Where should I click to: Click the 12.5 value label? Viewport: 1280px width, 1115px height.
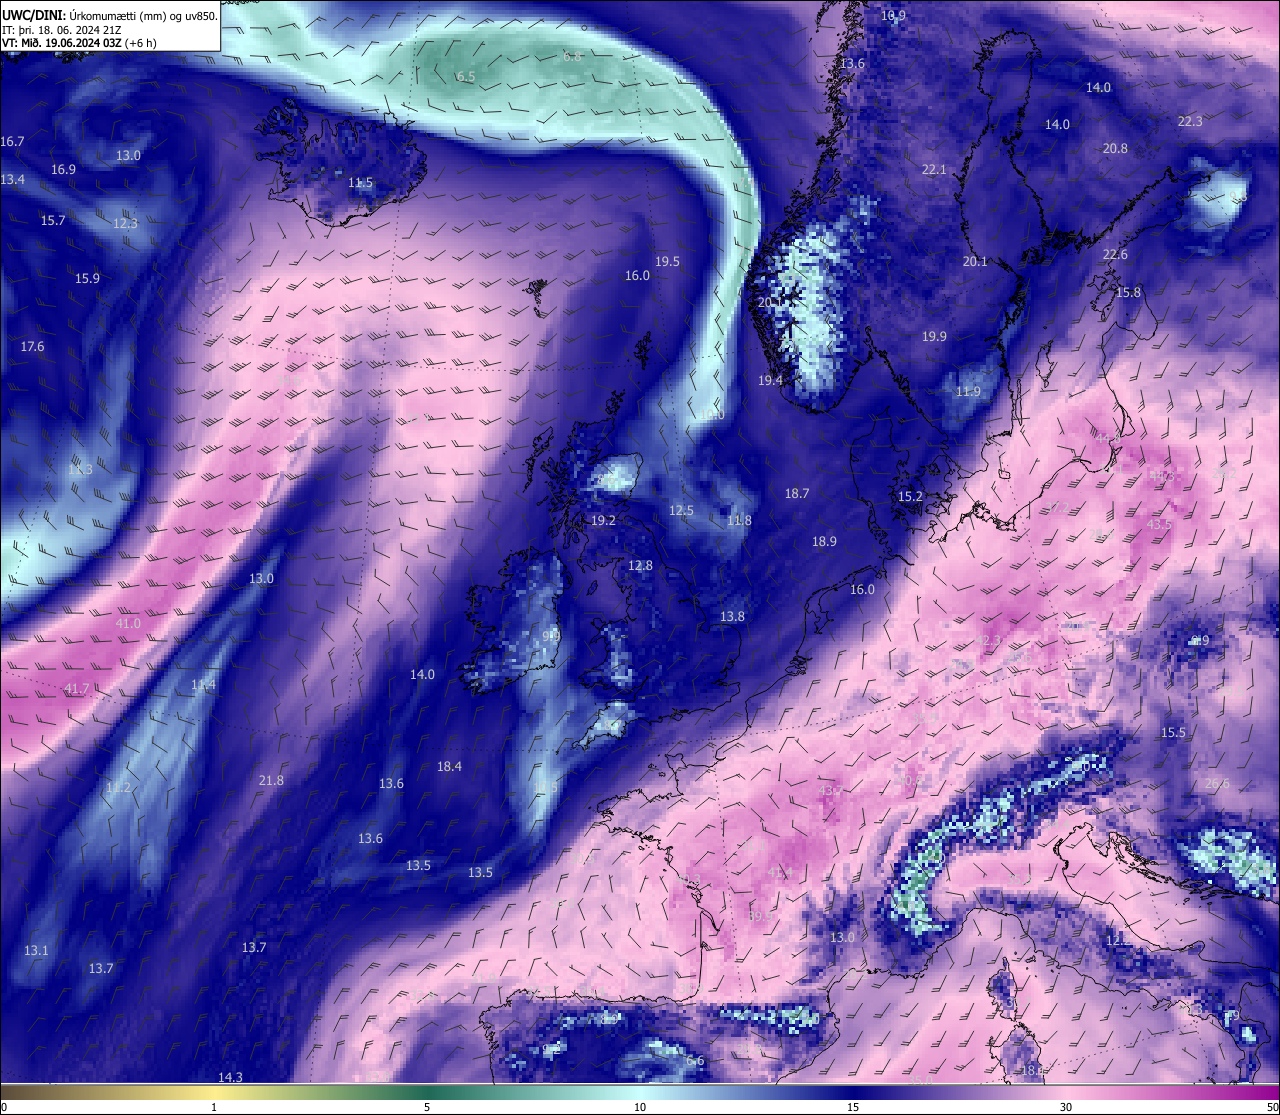pos(681,510)
